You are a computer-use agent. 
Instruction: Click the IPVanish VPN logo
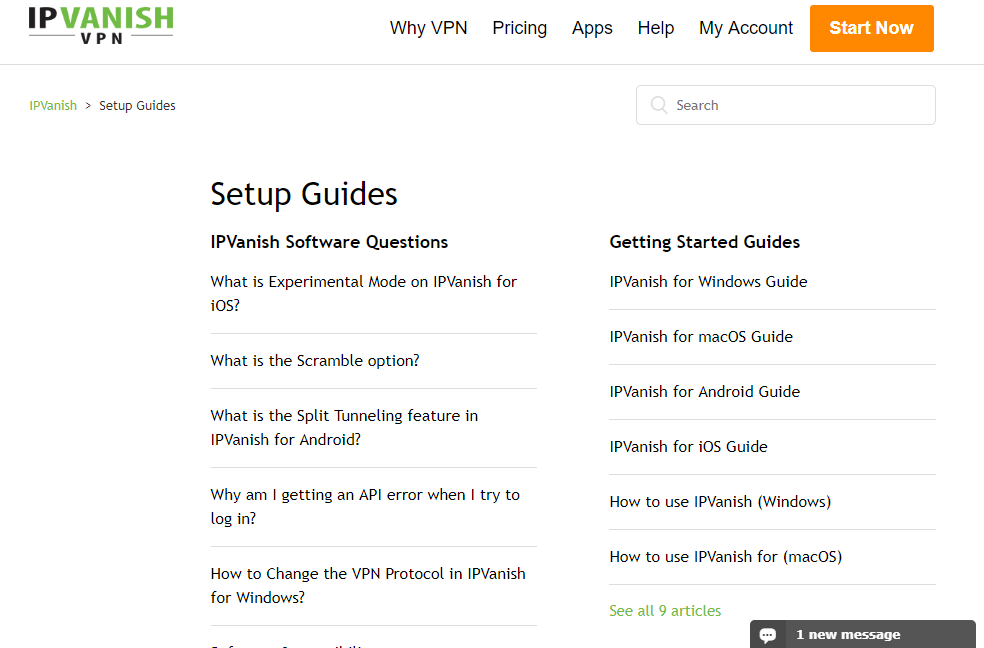[x=101, y=25]
